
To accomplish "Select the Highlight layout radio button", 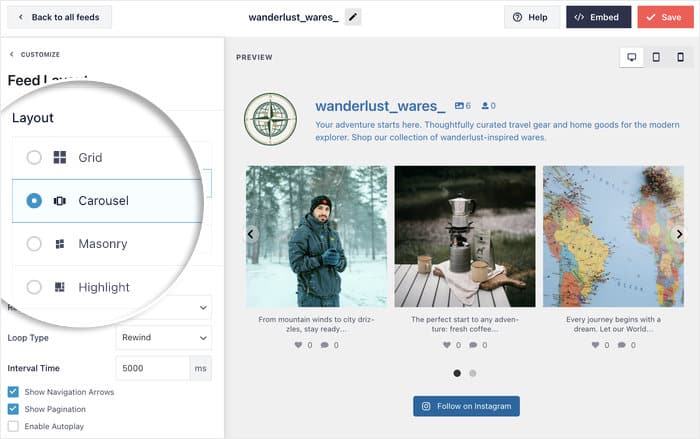I will tap(34, 287).
